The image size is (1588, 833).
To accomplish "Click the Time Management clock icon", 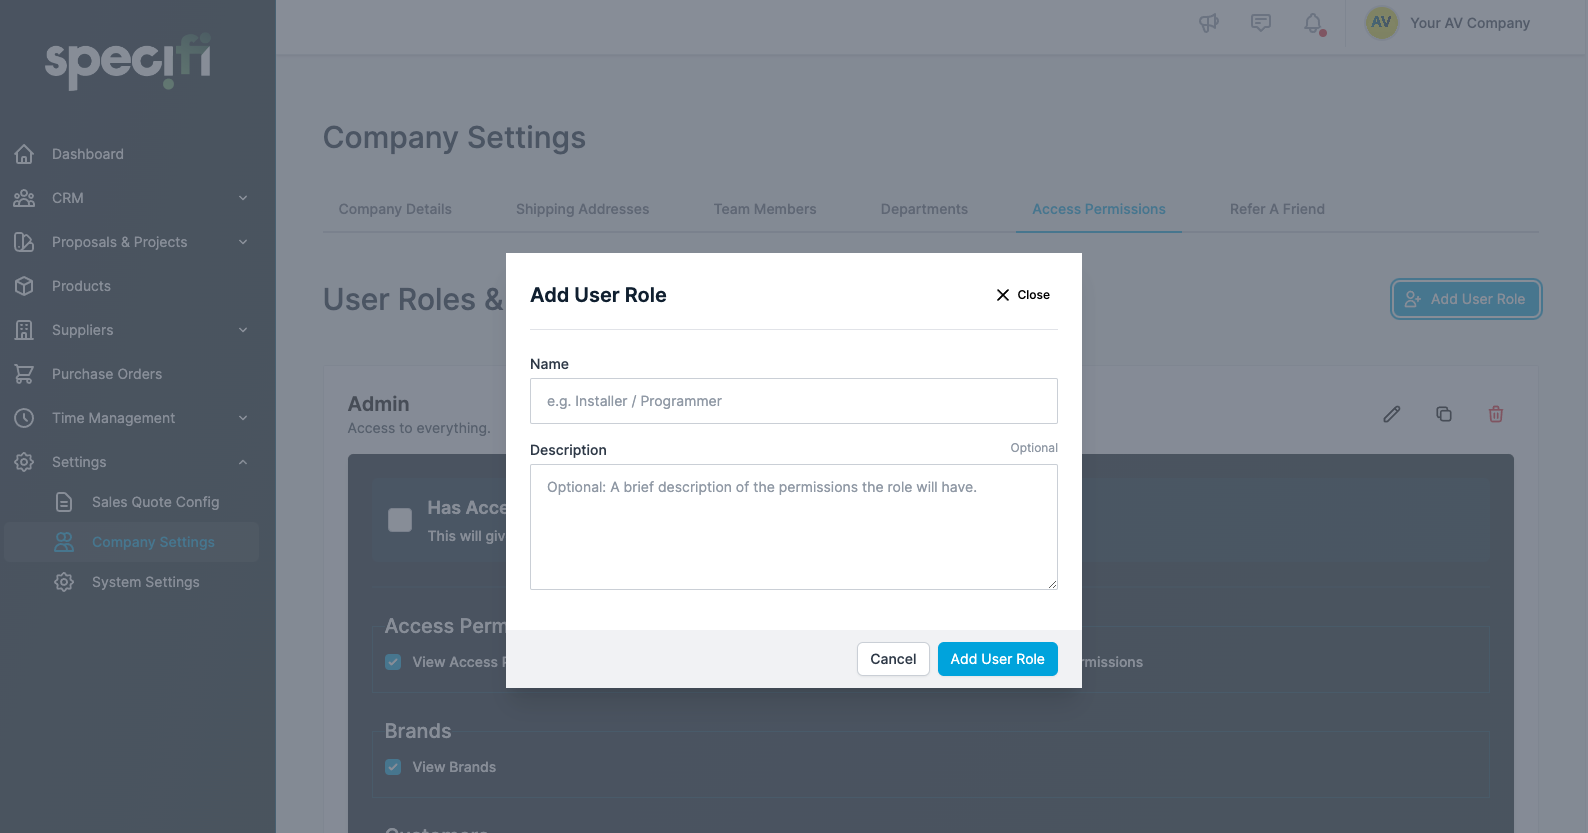I will 24,418.
